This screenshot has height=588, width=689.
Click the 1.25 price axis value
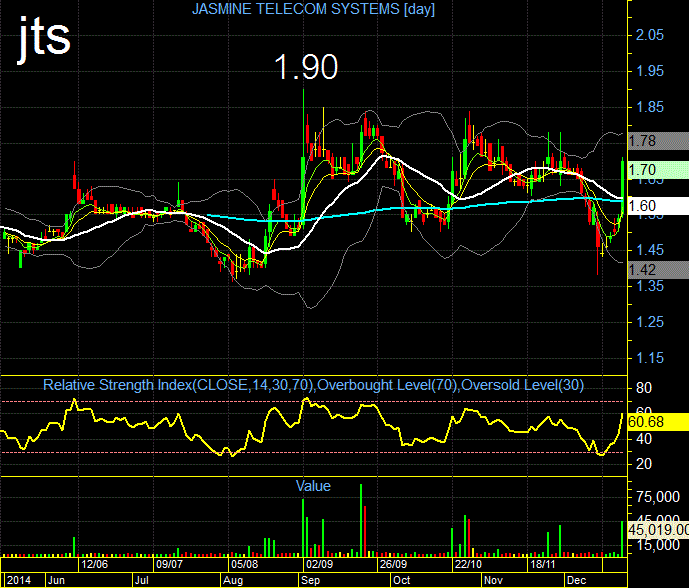650,322
